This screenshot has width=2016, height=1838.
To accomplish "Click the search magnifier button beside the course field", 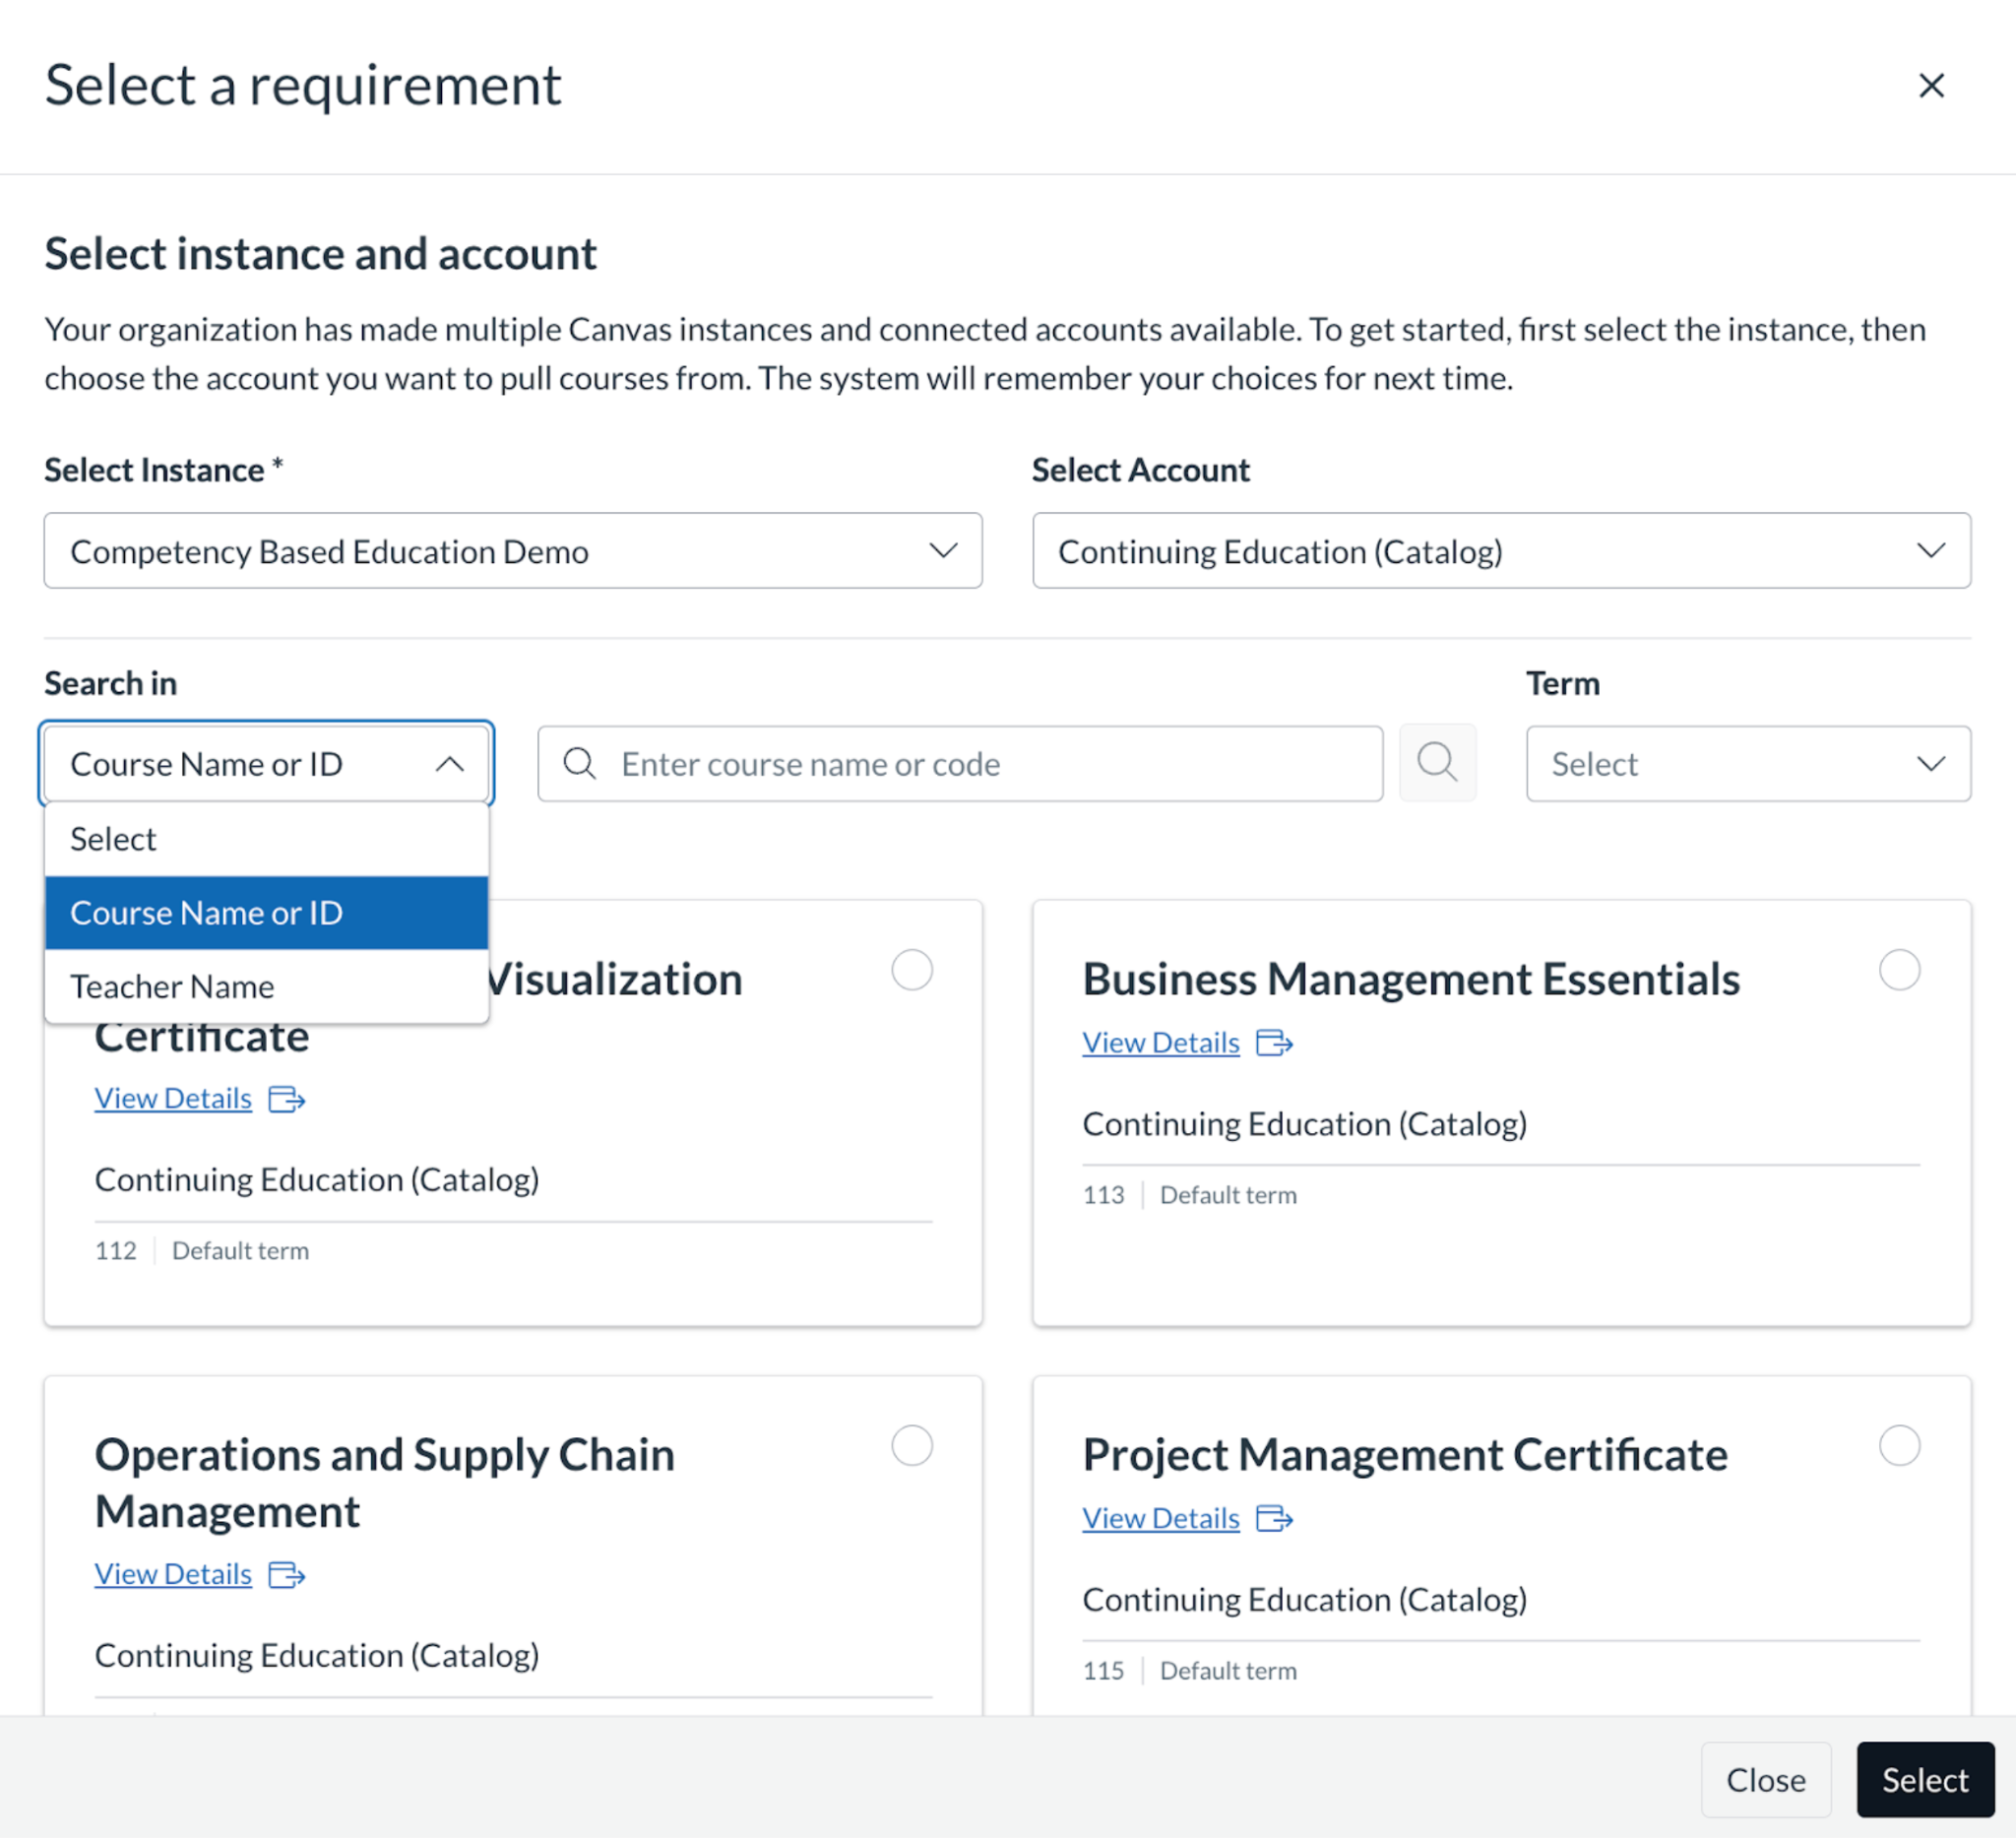I will coord(1437,763).
